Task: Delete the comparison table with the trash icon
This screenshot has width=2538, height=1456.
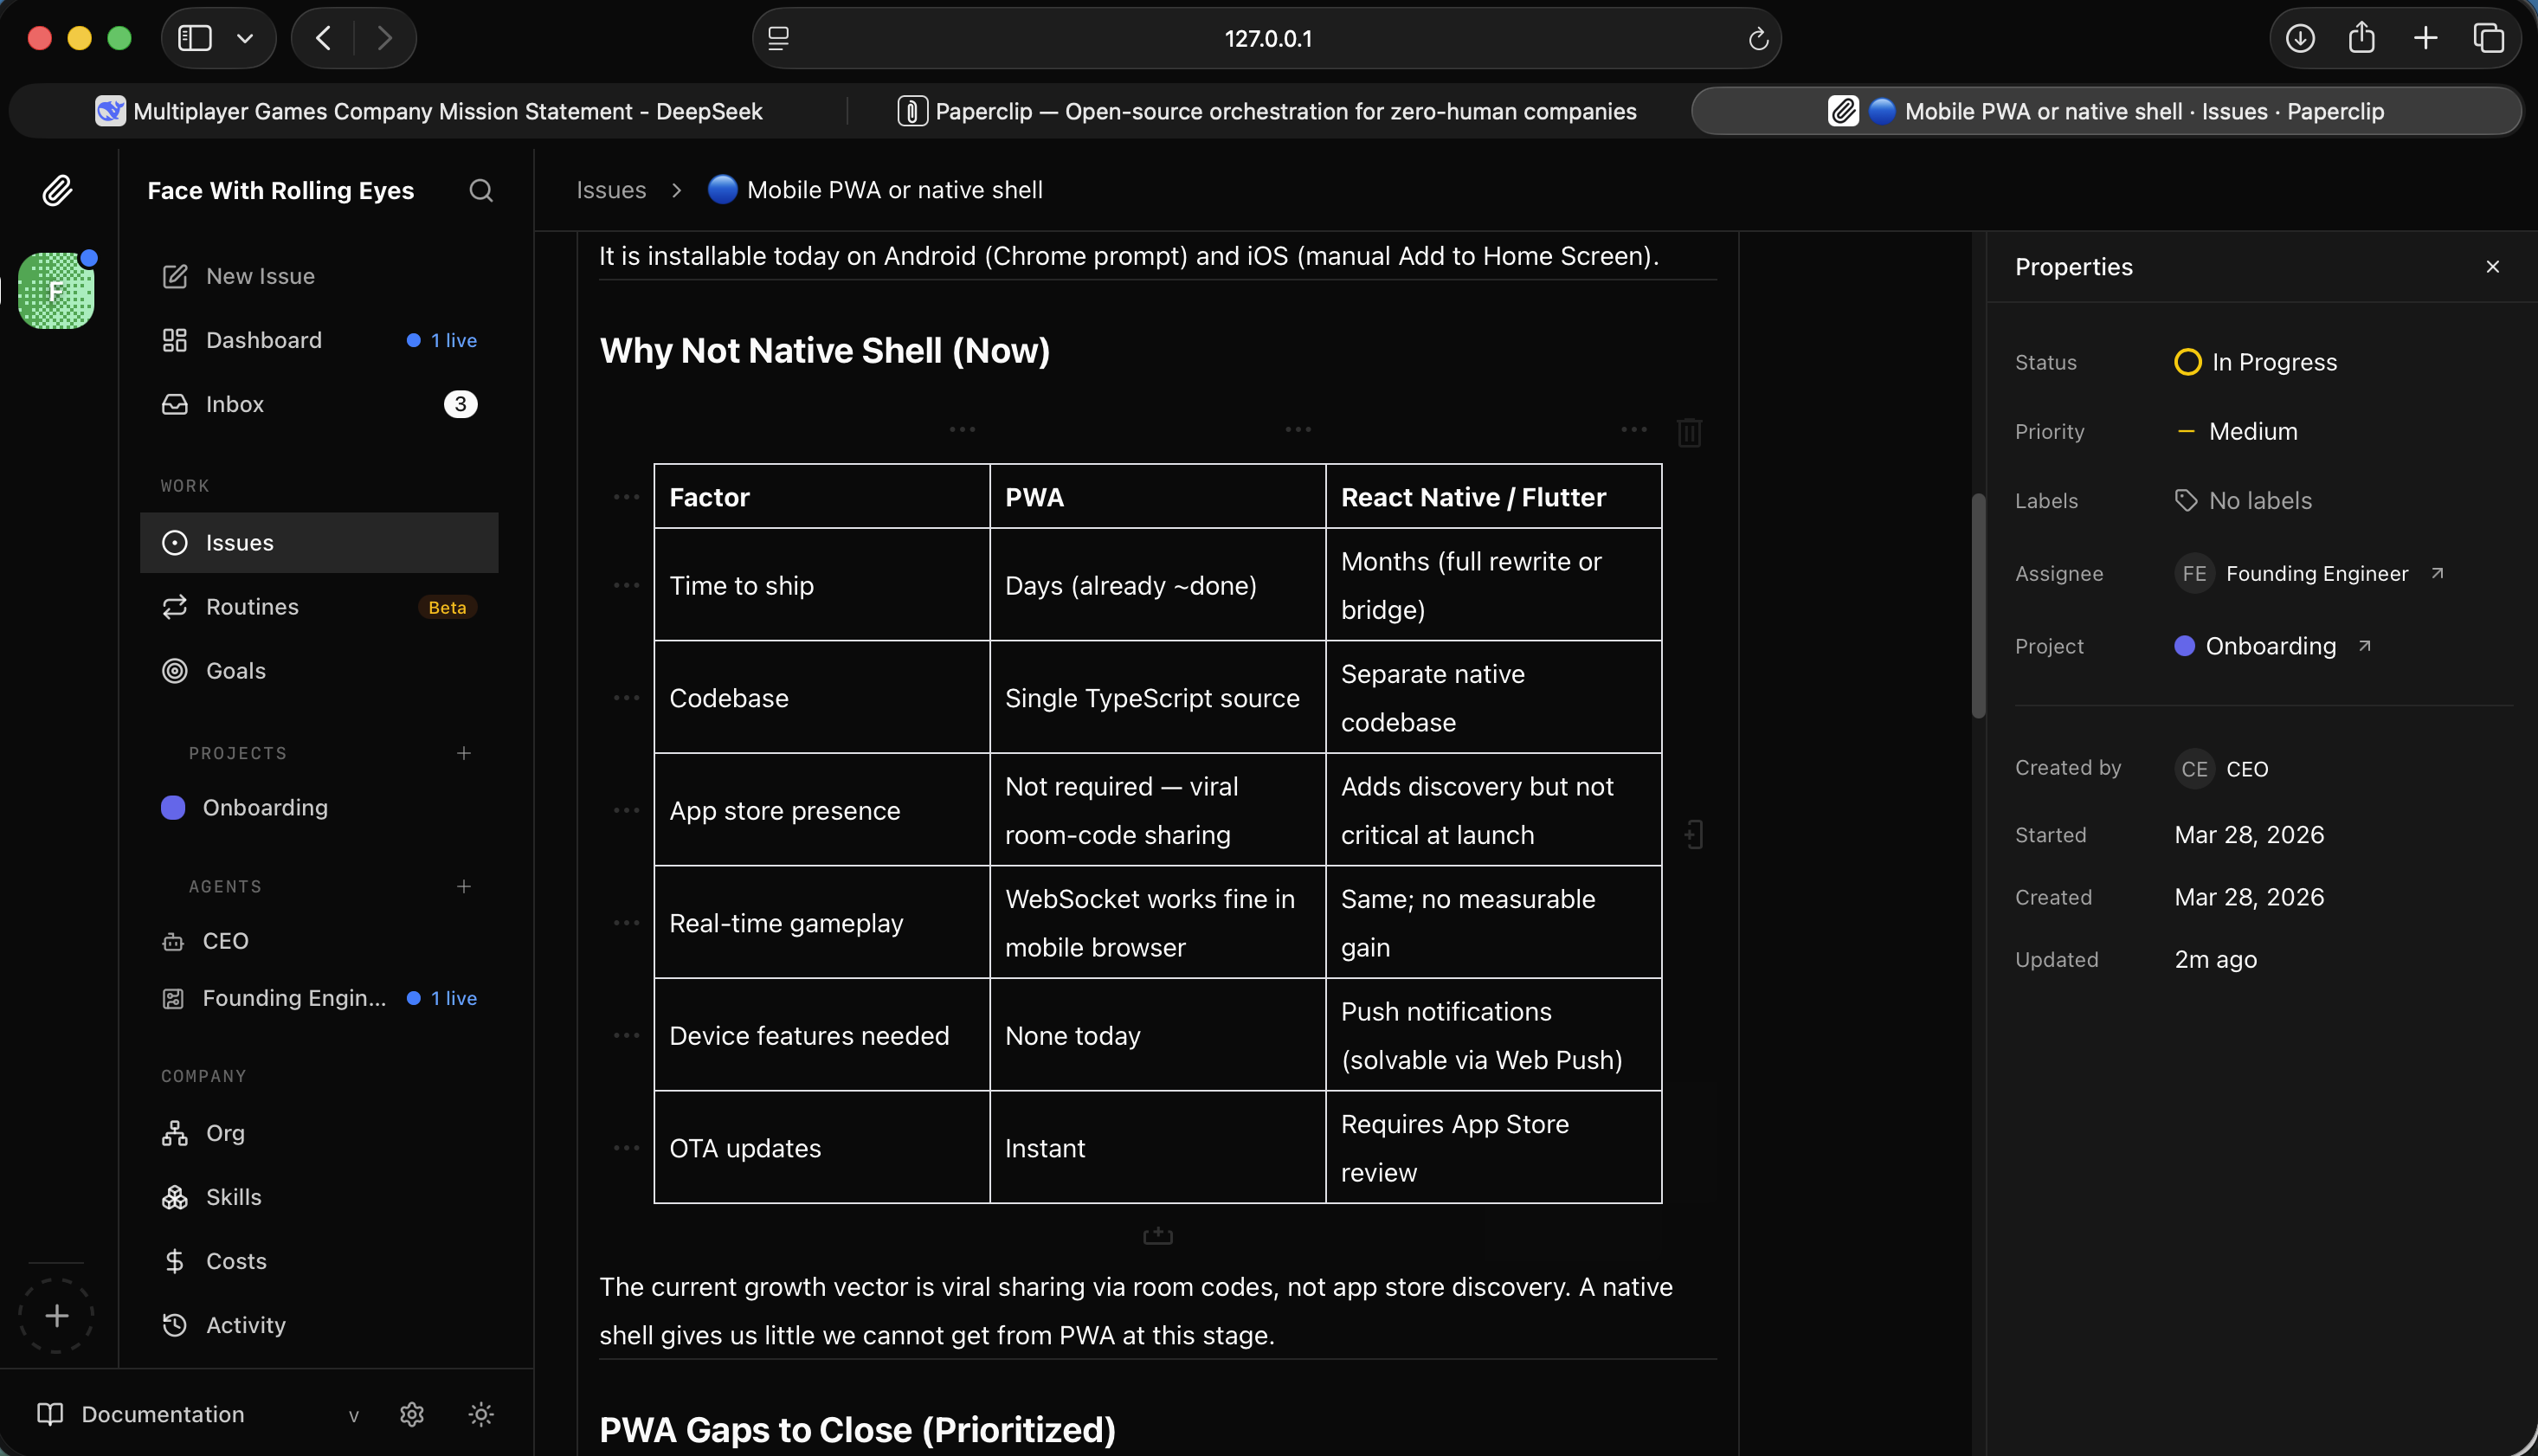Action: (1688, 432)
